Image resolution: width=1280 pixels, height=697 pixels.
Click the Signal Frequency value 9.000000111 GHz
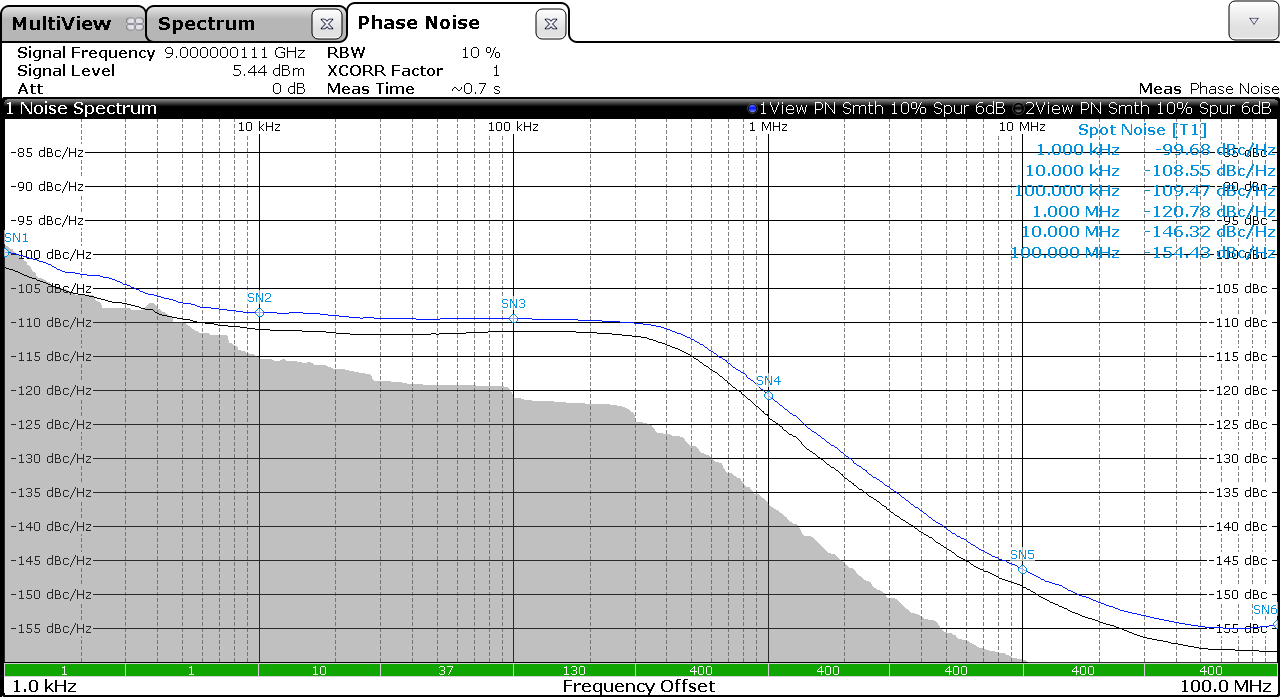[x=234, y=53]
